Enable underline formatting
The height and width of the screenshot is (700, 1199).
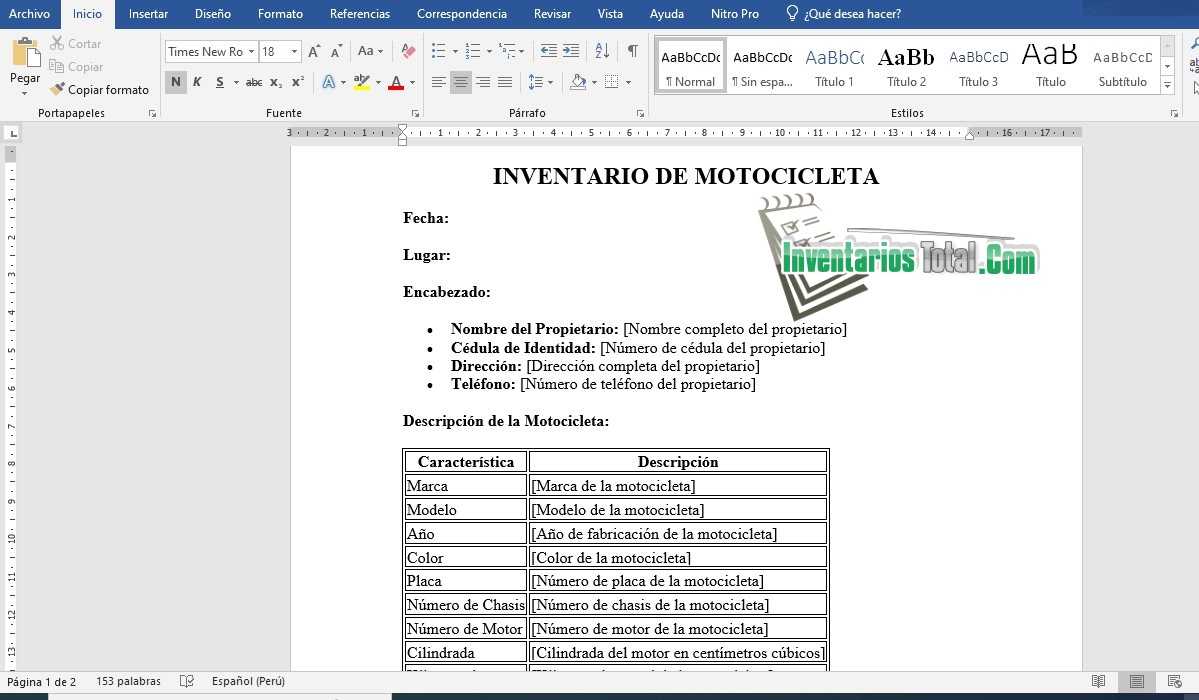point(219,82)
